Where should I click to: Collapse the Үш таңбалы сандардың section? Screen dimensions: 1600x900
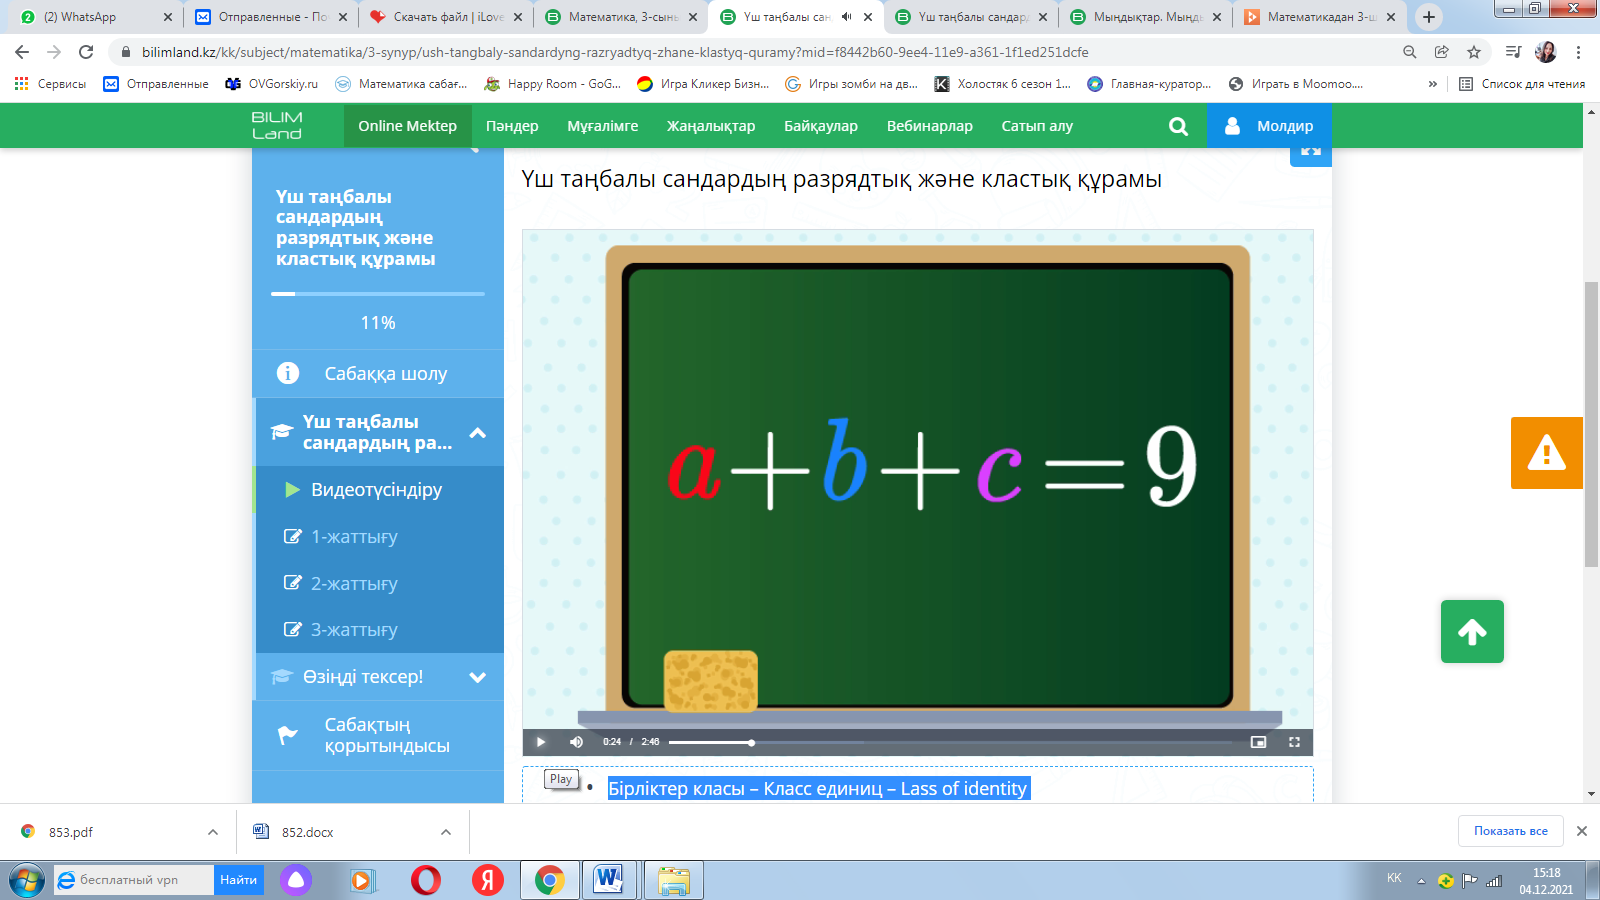478,433
